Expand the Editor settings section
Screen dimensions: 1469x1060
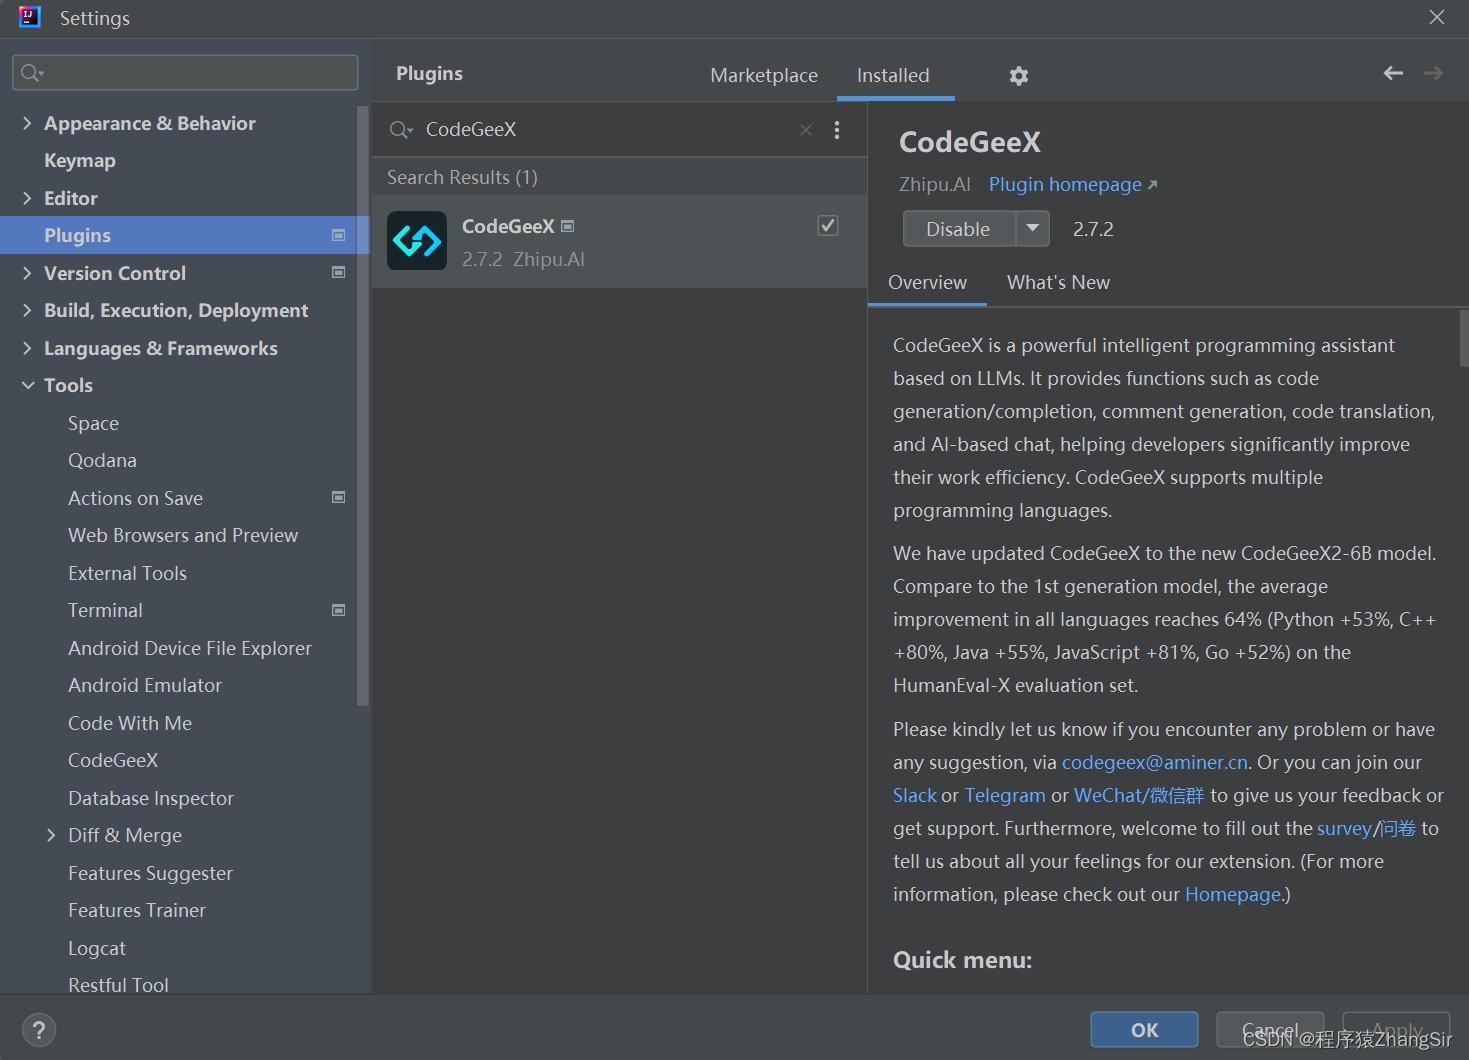click(27, 198)
